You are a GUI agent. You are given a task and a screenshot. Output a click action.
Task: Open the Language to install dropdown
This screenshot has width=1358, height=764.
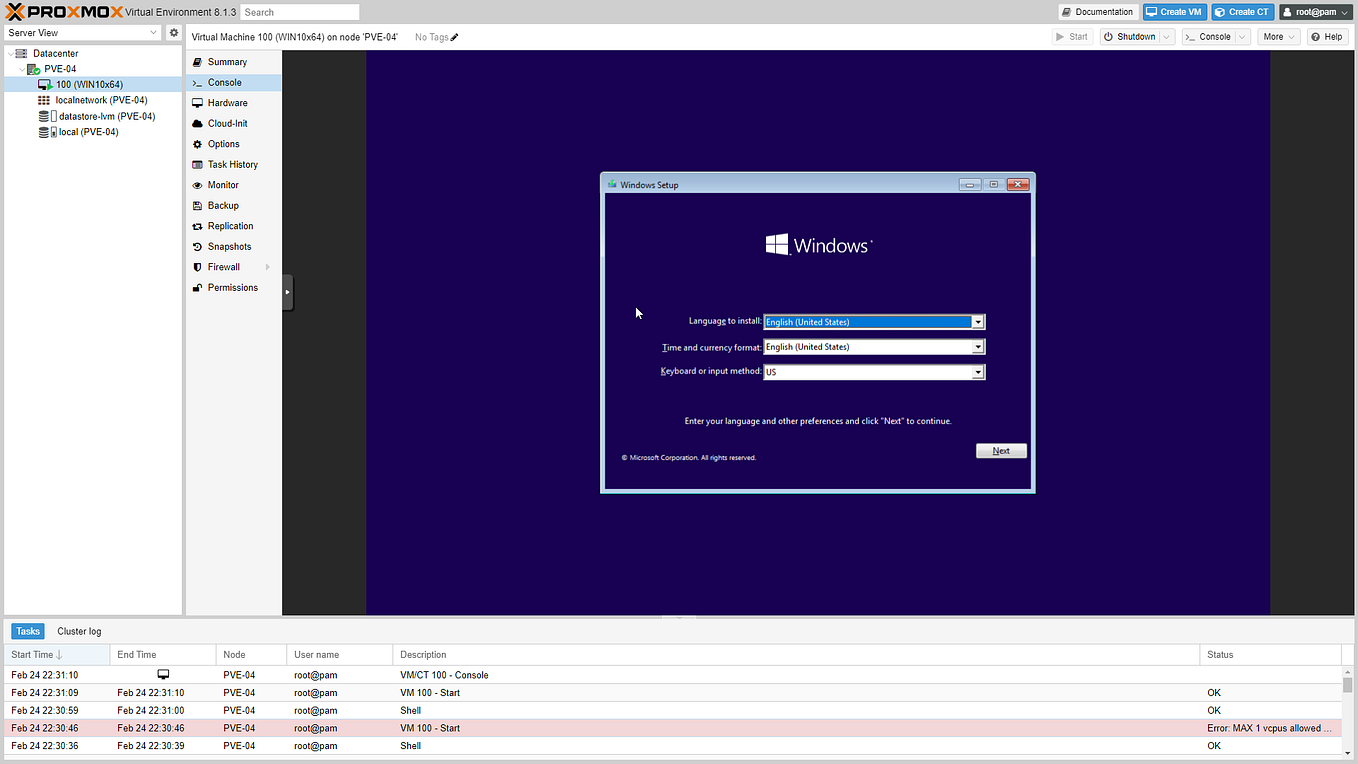click(x=977, y=321)
